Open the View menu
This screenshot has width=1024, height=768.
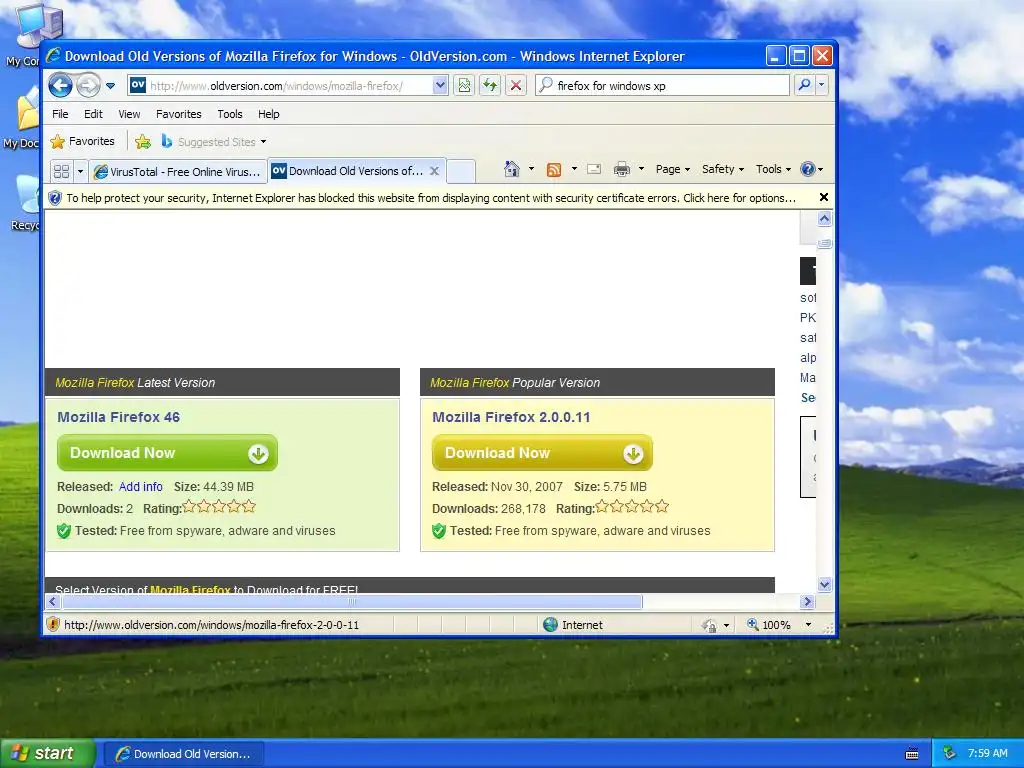coord(129,114)
